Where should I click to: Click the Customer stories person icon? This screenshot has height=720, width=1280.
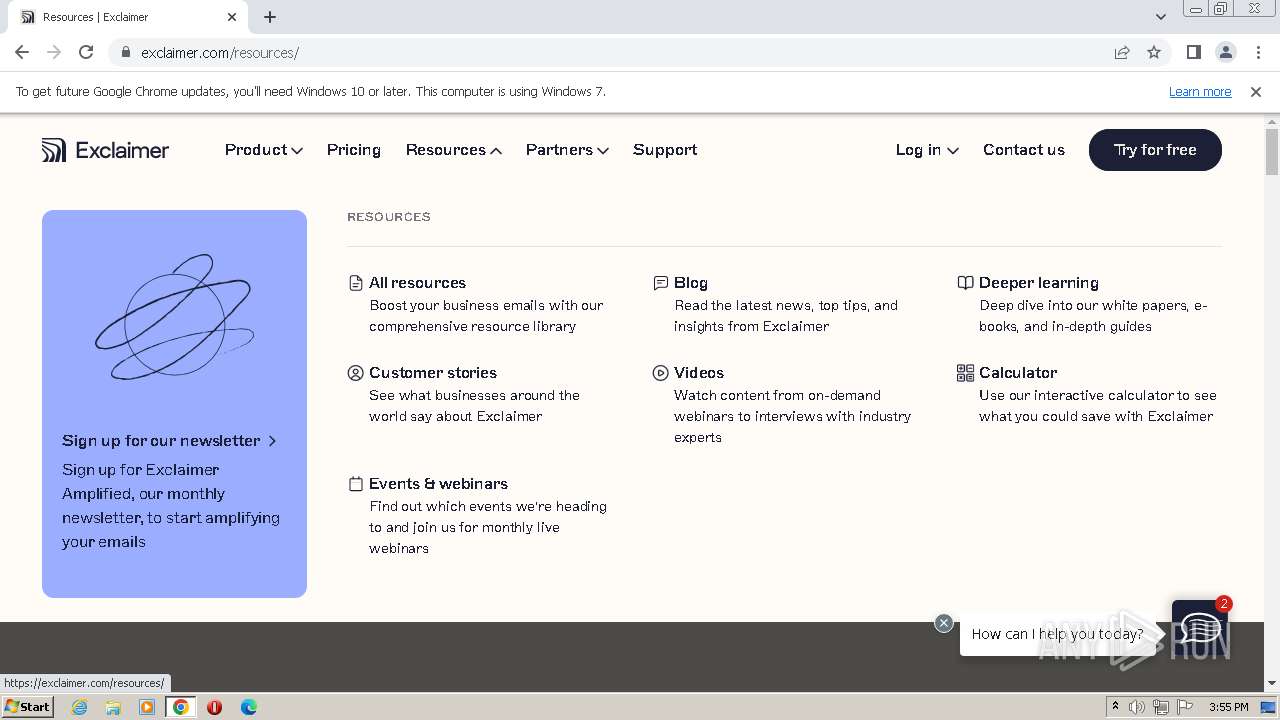coord(355,373)
